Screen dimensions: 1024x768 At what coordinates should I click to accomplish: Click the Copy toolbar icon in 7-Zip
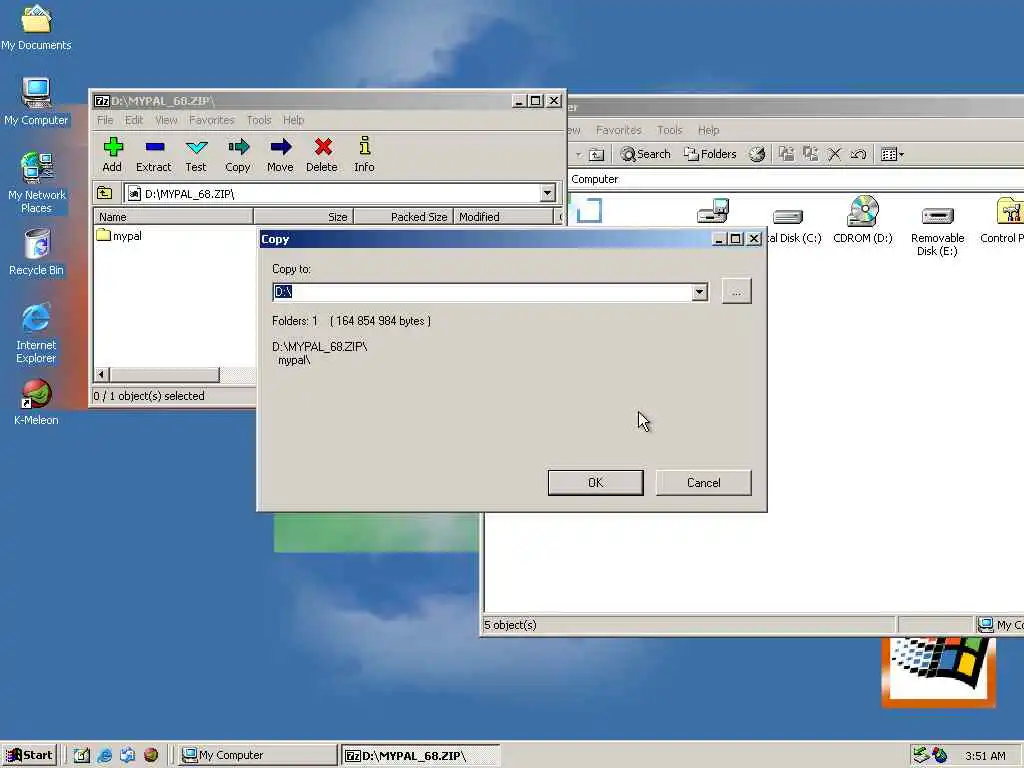(x=238, y=155)
